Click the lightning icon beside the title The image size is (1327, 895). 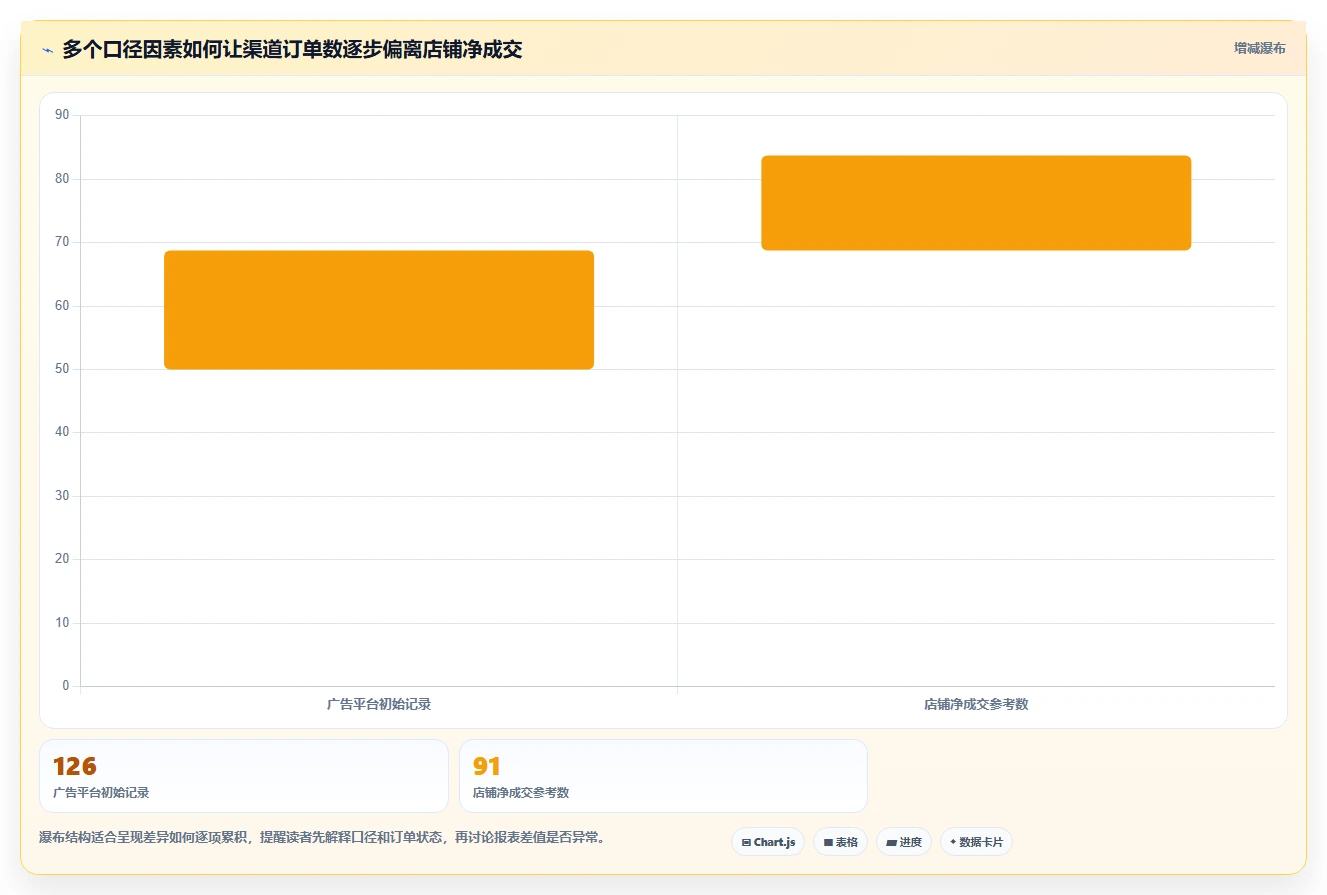(x=47, y=50)
